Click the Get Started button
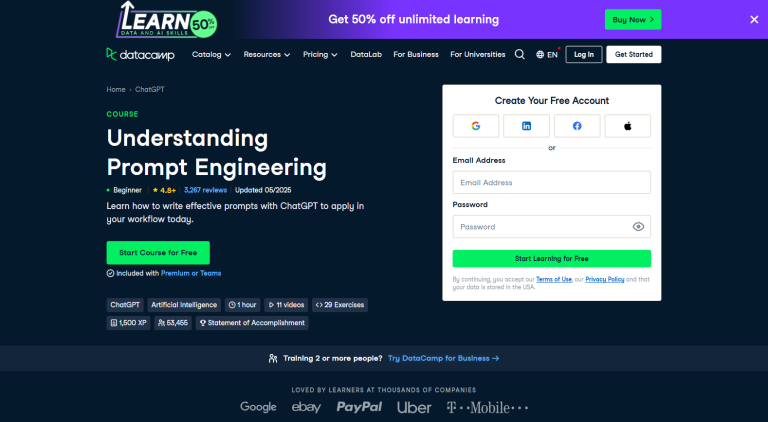This screenshot has width=768, height=422. [x=634, y=54]
